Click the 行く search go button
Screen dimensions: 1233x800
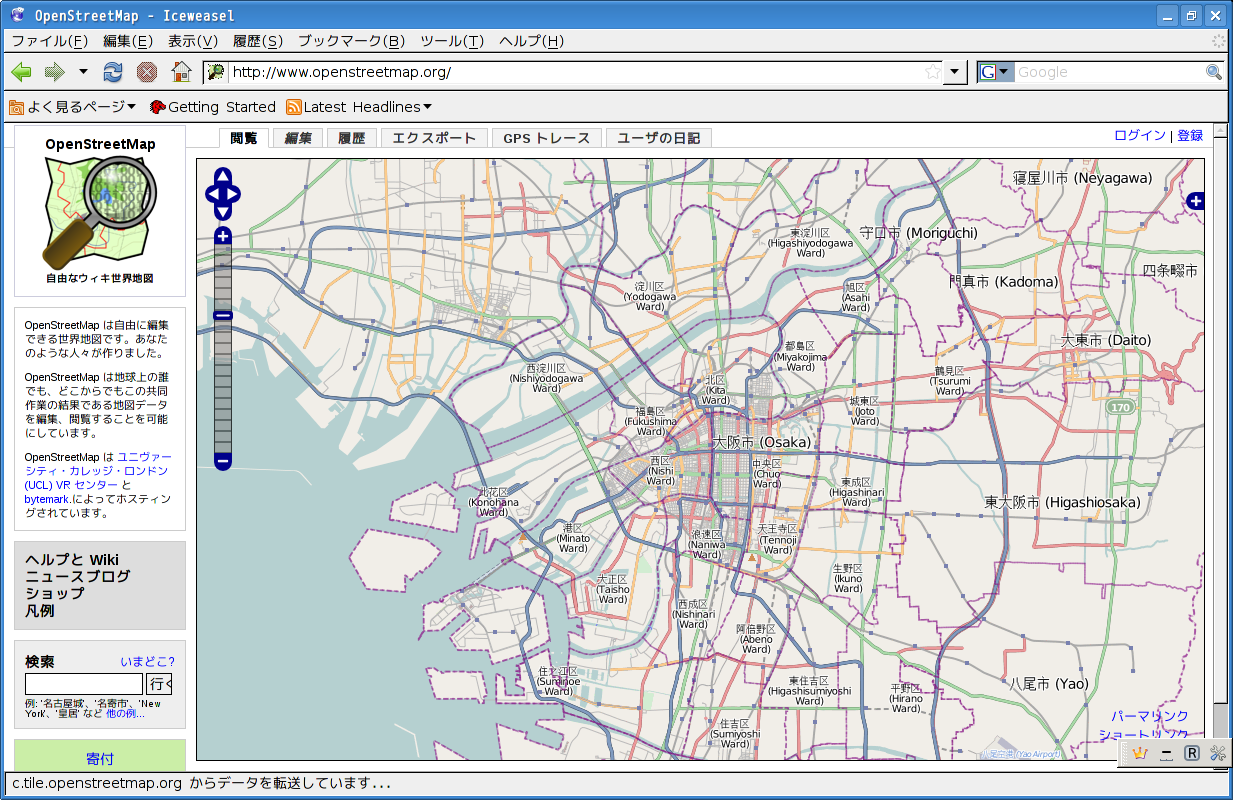pos(160,684)
